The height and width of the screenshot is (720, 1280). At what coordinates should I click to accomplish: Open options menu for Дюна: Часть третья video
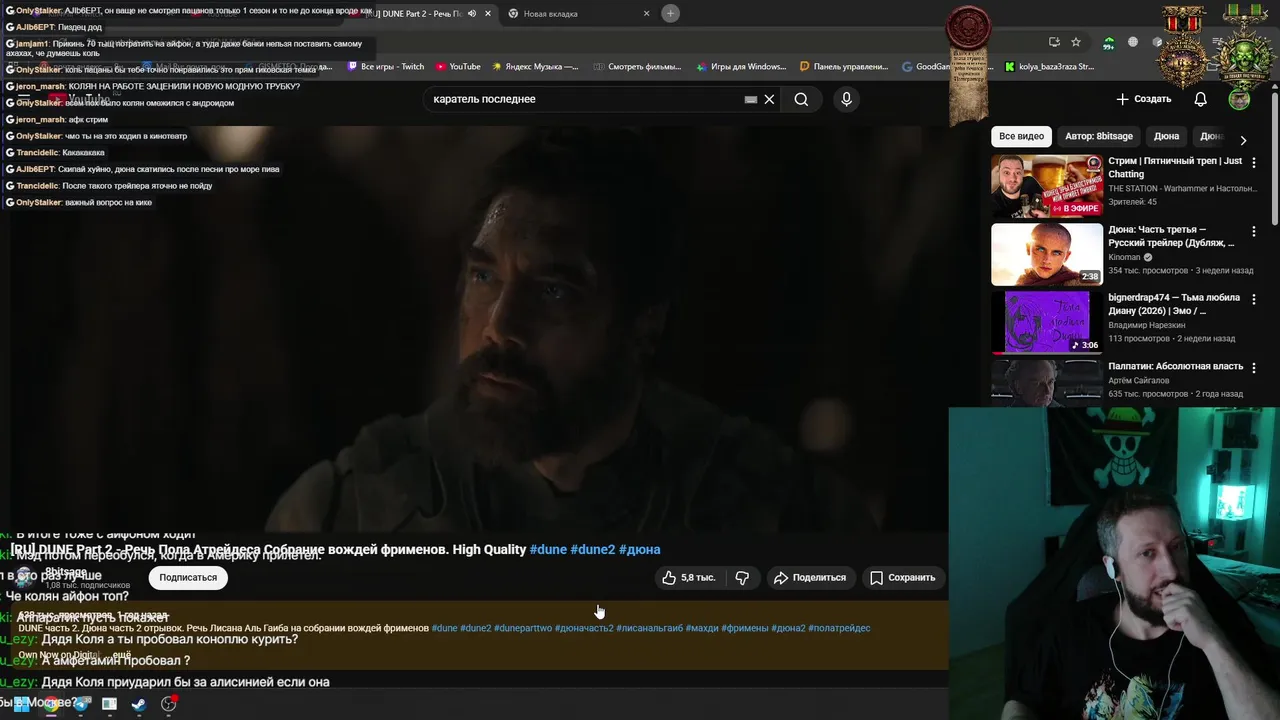(1254, 231)
